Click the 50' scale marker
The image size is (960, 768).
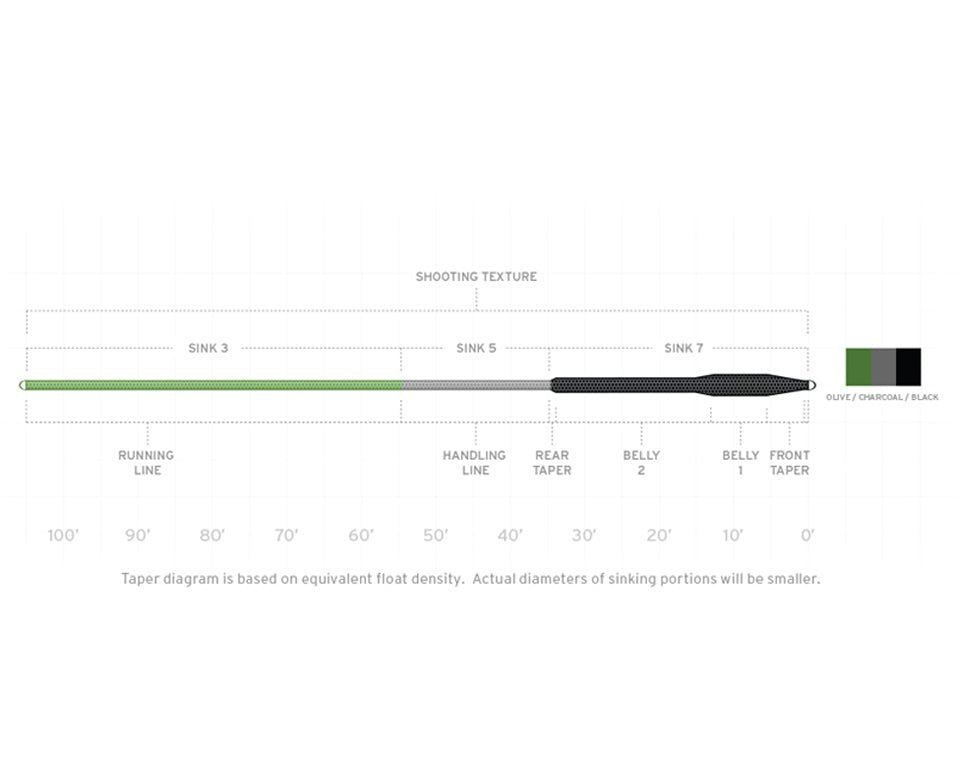tap(435, 535)
